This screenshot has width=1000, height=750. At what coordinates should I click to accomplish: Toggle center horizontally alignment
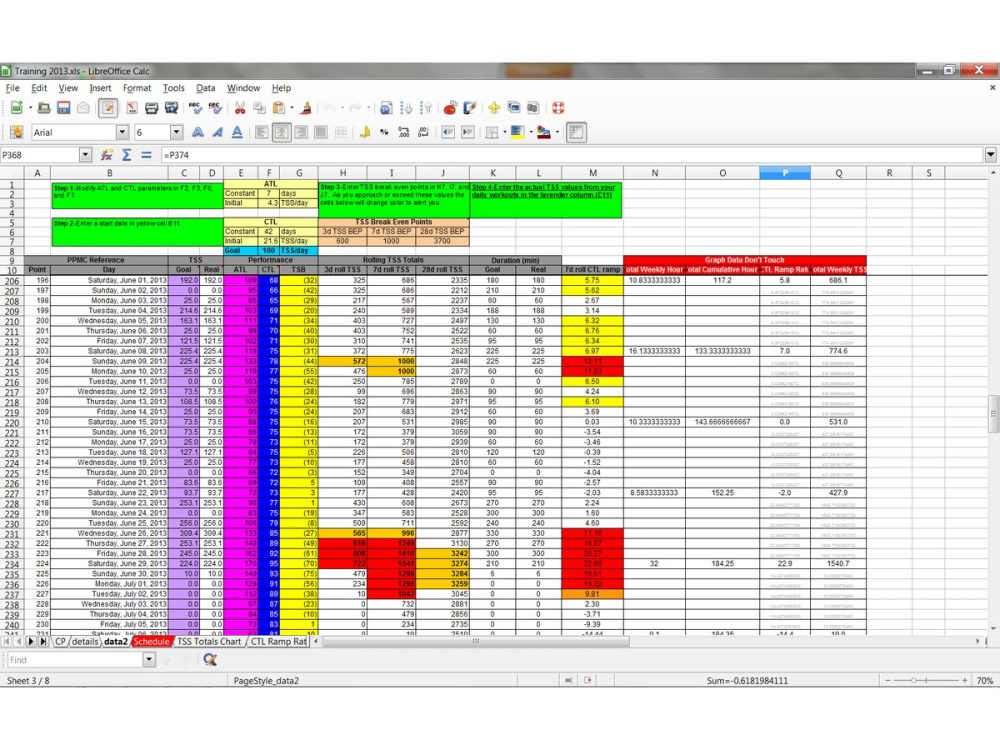(x=281, y=132)
